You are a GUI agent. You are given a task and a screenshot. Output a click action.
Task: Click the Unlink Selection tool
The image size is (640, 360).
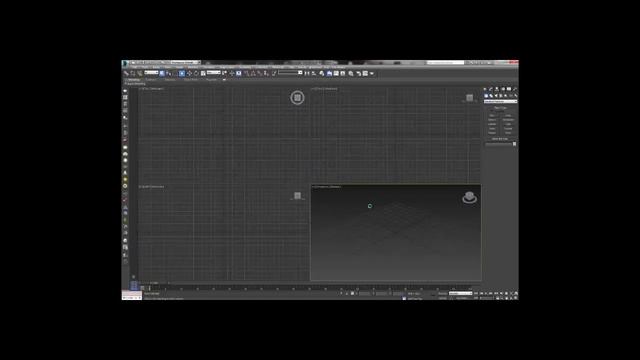pyautogui.click(x=133, y=73)
